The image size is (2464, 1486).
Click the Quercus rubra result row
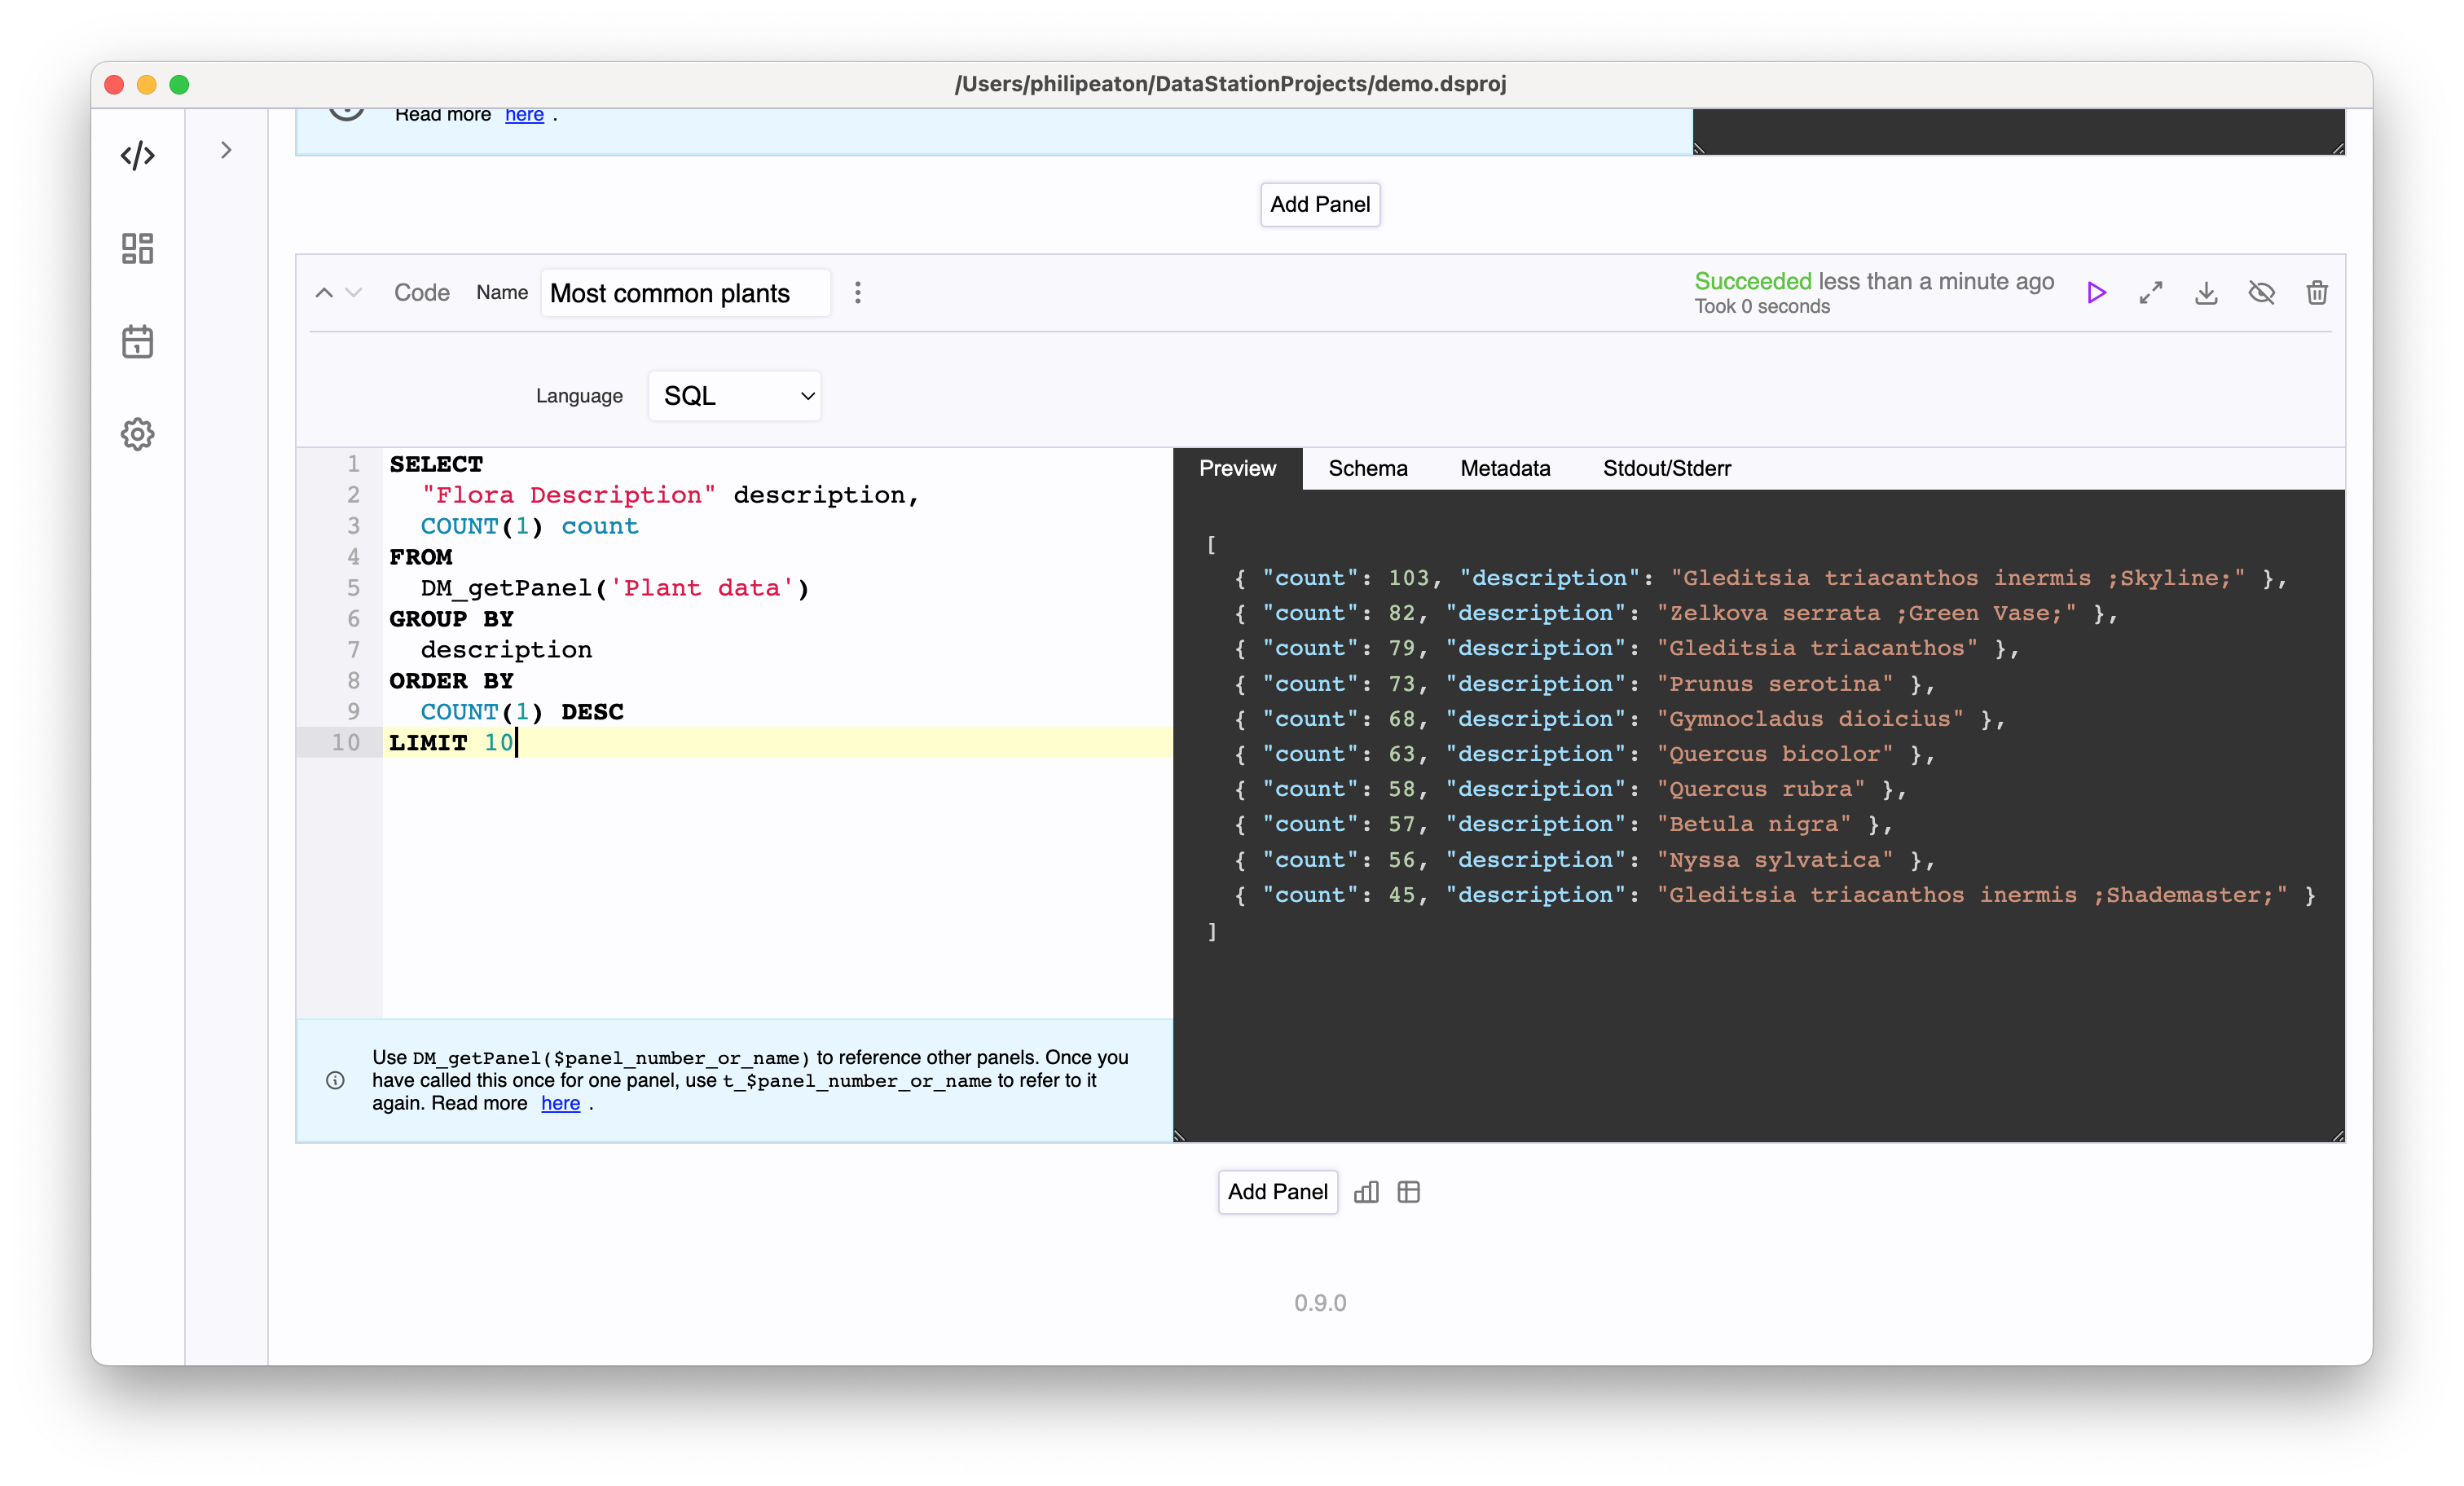(1570, 789)
